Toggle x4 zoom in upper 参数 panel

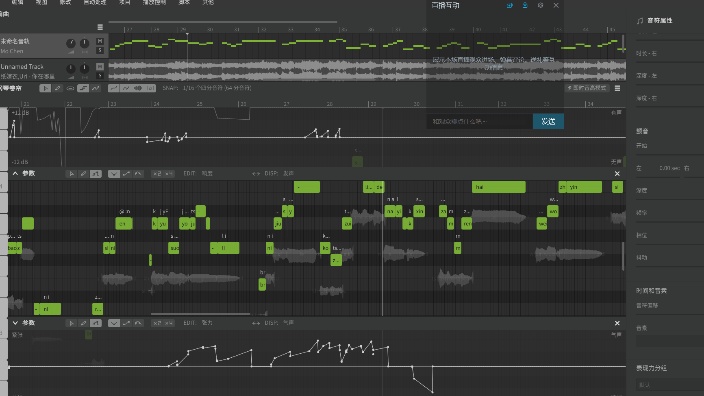[169, 173]
